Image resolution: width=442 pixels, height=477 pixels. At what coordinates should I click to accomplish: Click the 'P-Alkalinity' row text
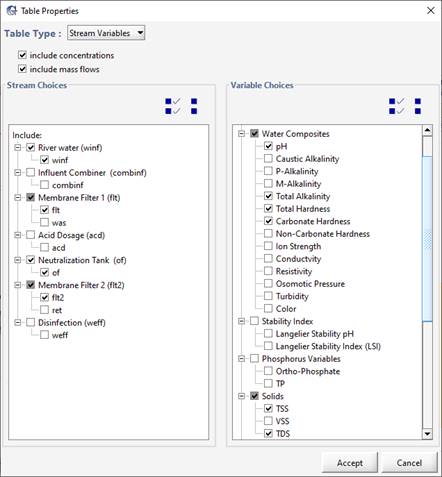(x=297, y=171)
